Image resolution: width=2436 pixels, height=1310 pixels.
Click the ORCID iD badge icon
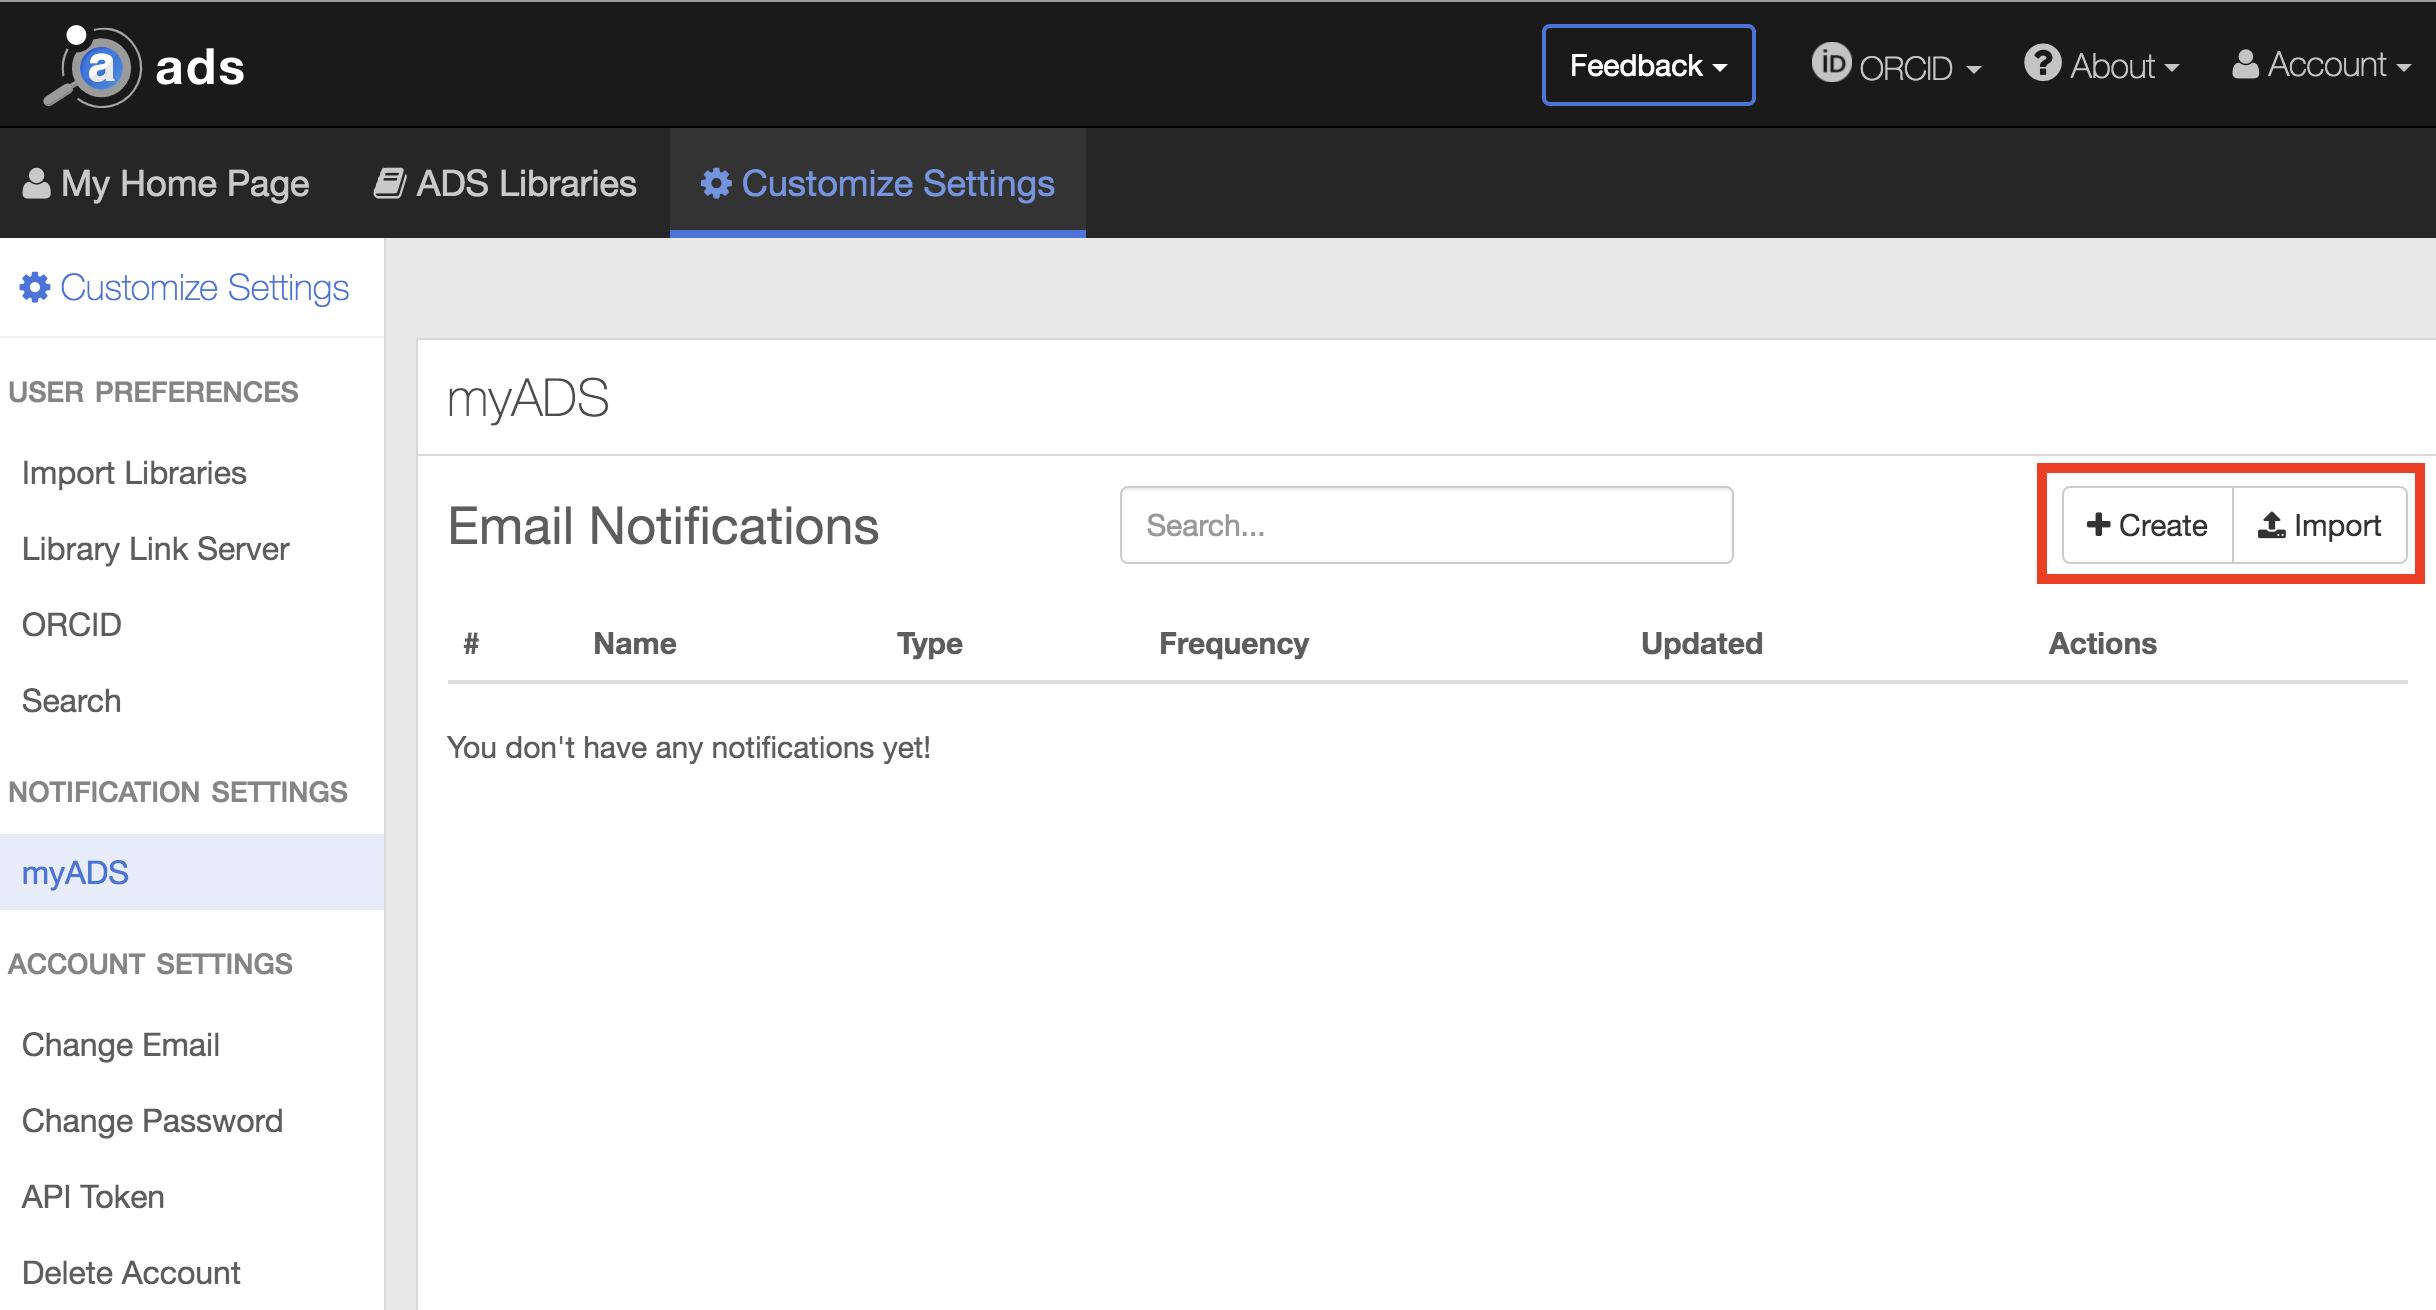(1831, 63)
